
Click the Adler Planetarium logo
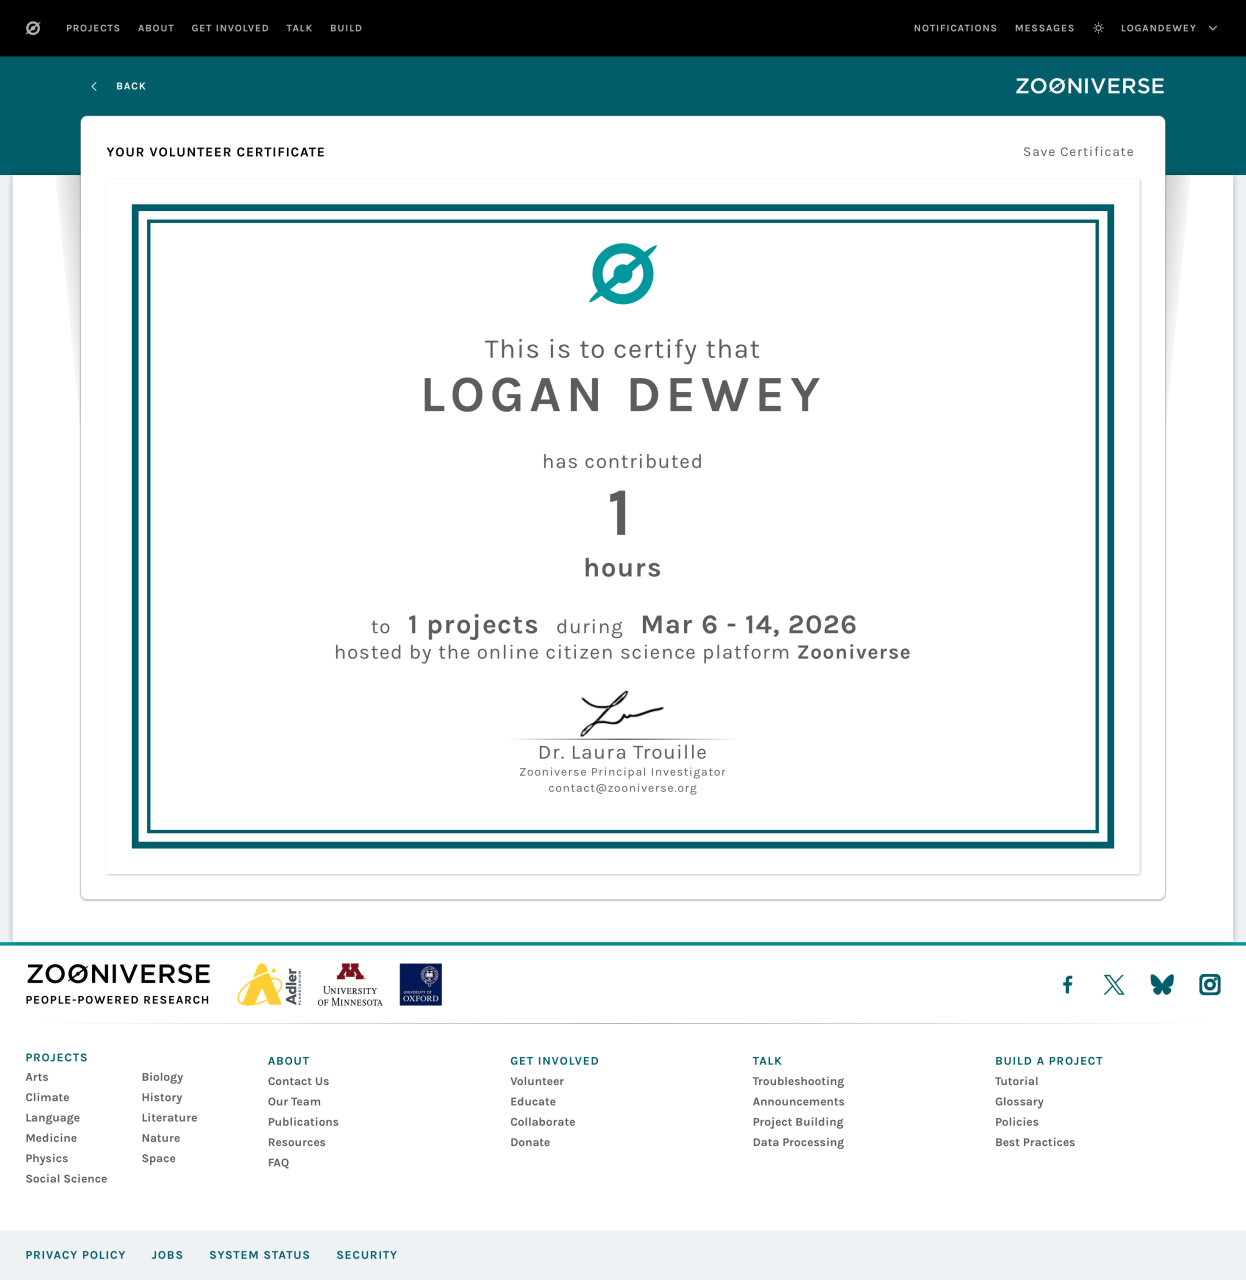269,985
